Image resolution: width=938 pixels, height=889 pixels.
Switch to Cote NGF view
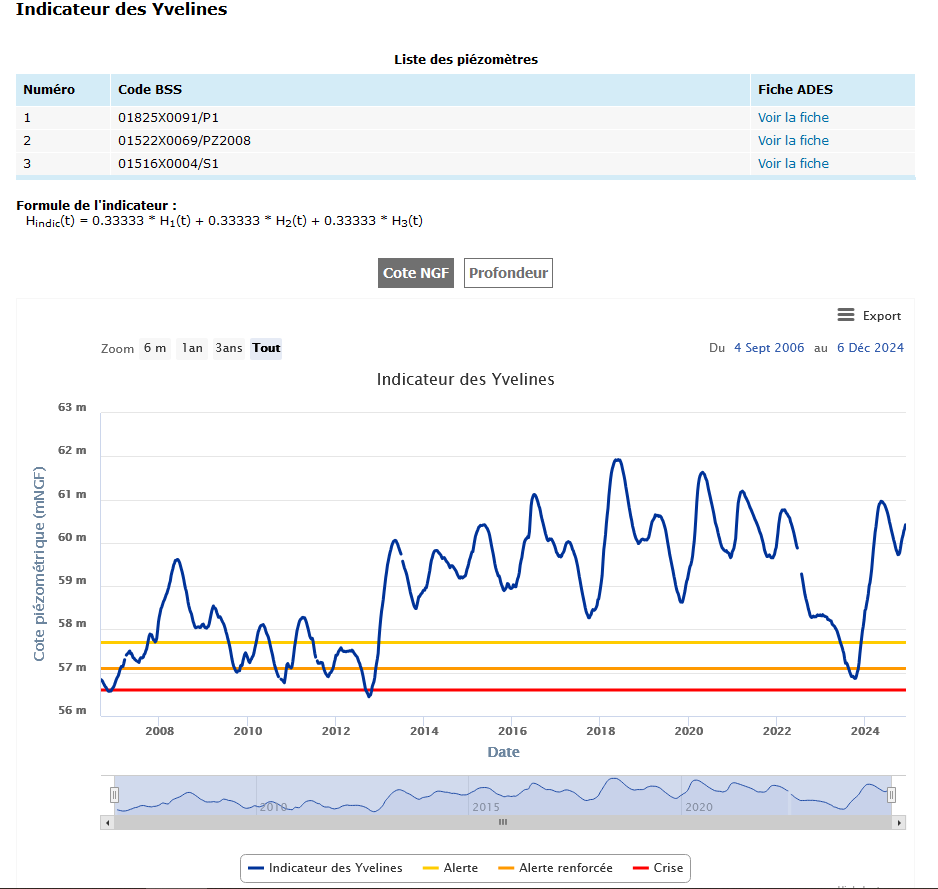pos(417,273)
